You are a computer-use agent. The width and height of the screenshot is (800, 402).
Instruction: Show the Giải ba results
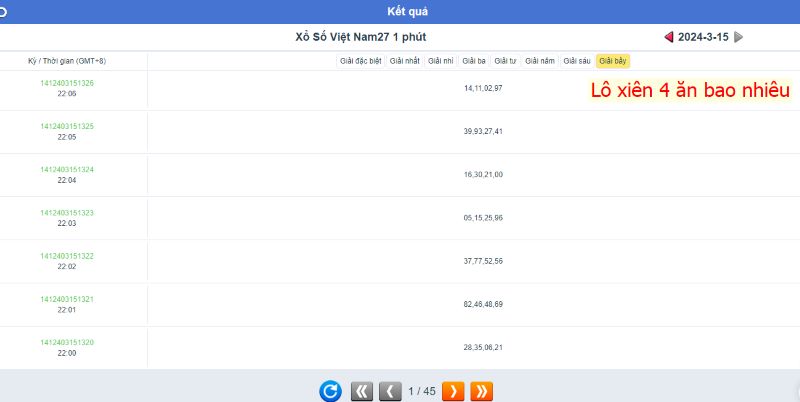(x=474, y=61)
